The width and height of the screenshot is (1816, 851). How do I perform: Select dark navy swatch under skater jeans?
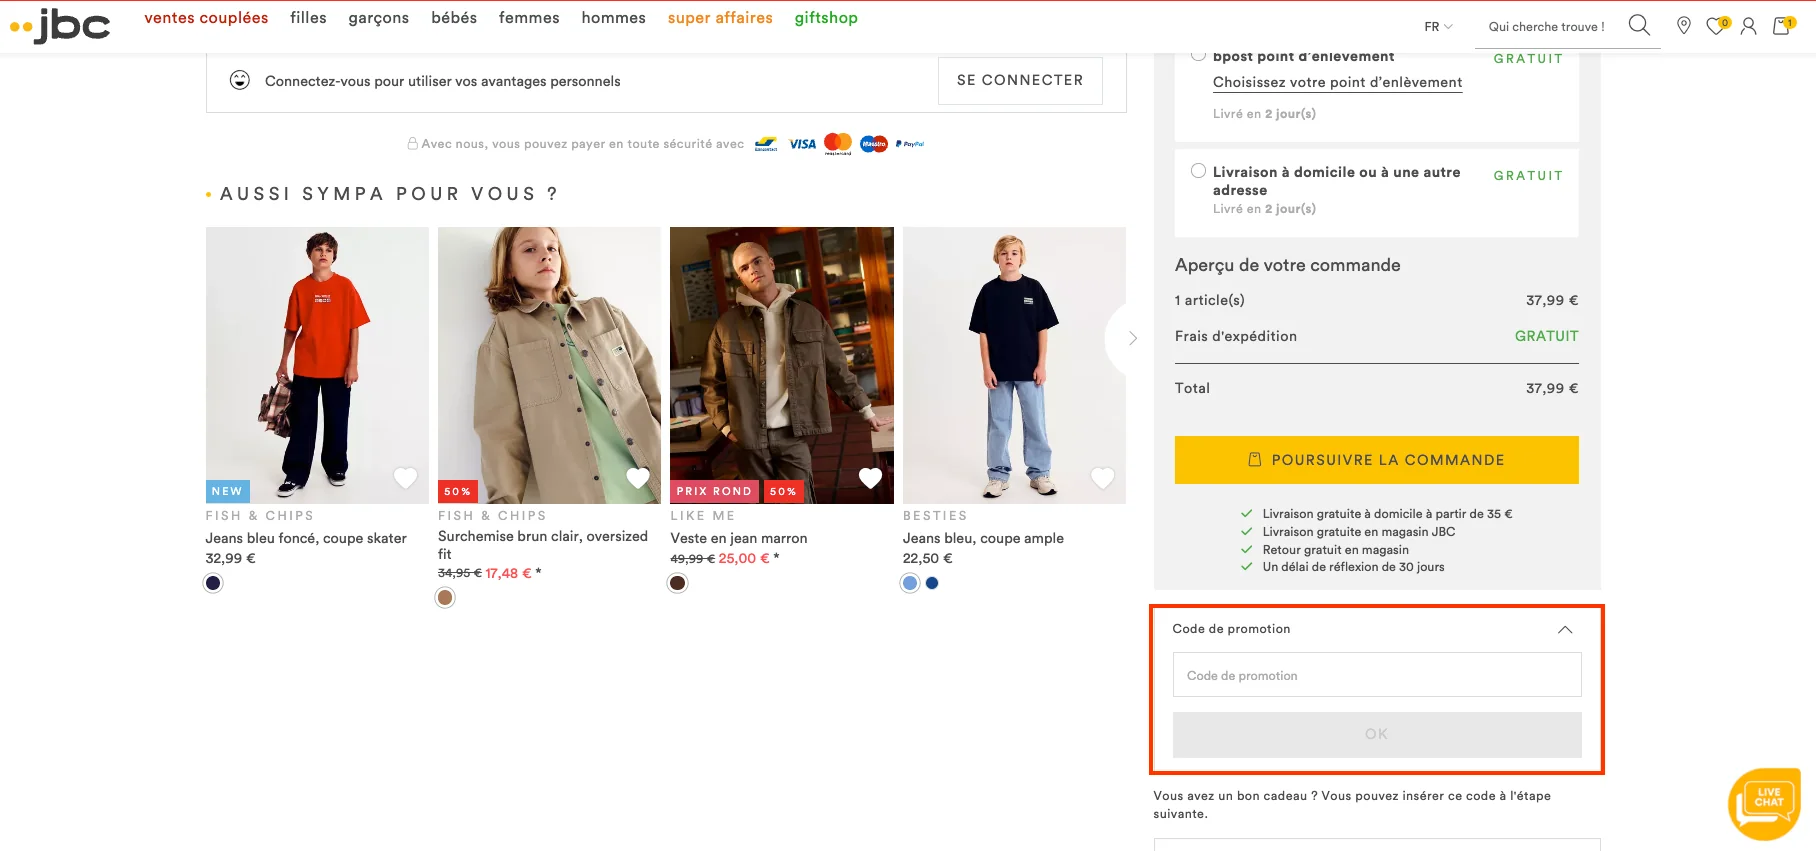[x=213, y=583]
